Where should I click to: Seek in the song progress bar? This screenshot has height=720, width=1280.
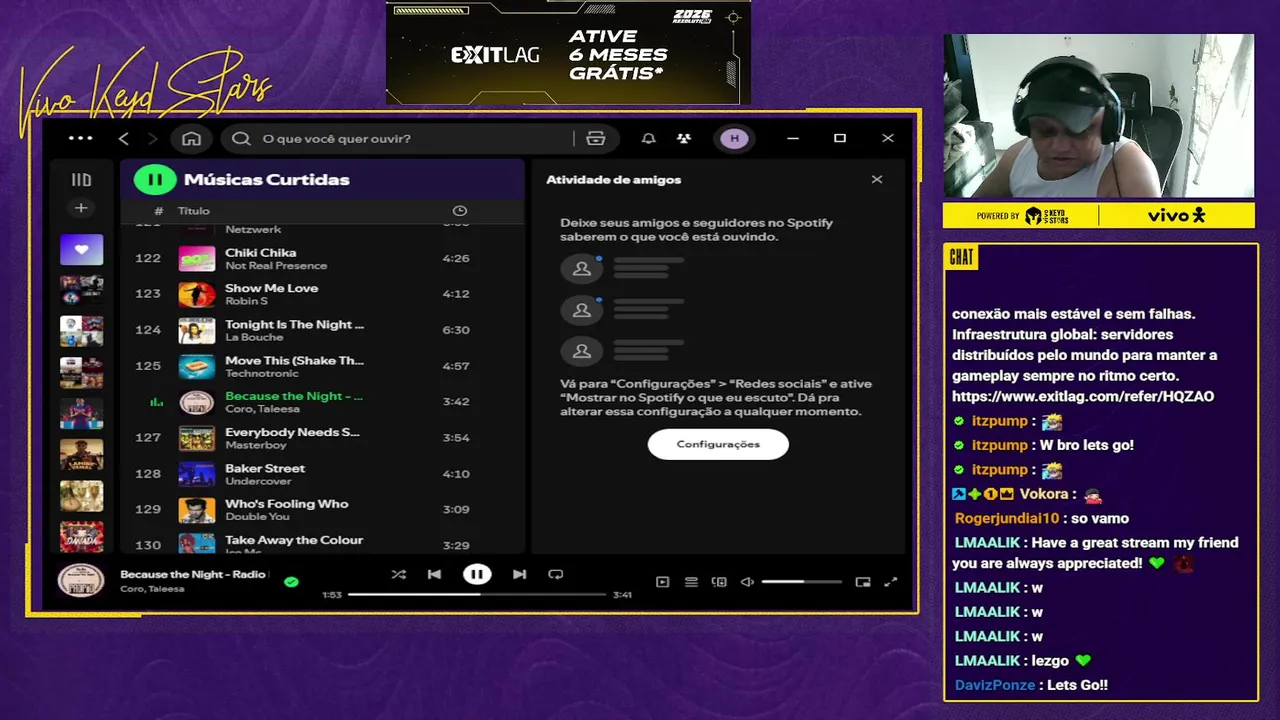tap(477, 594)
